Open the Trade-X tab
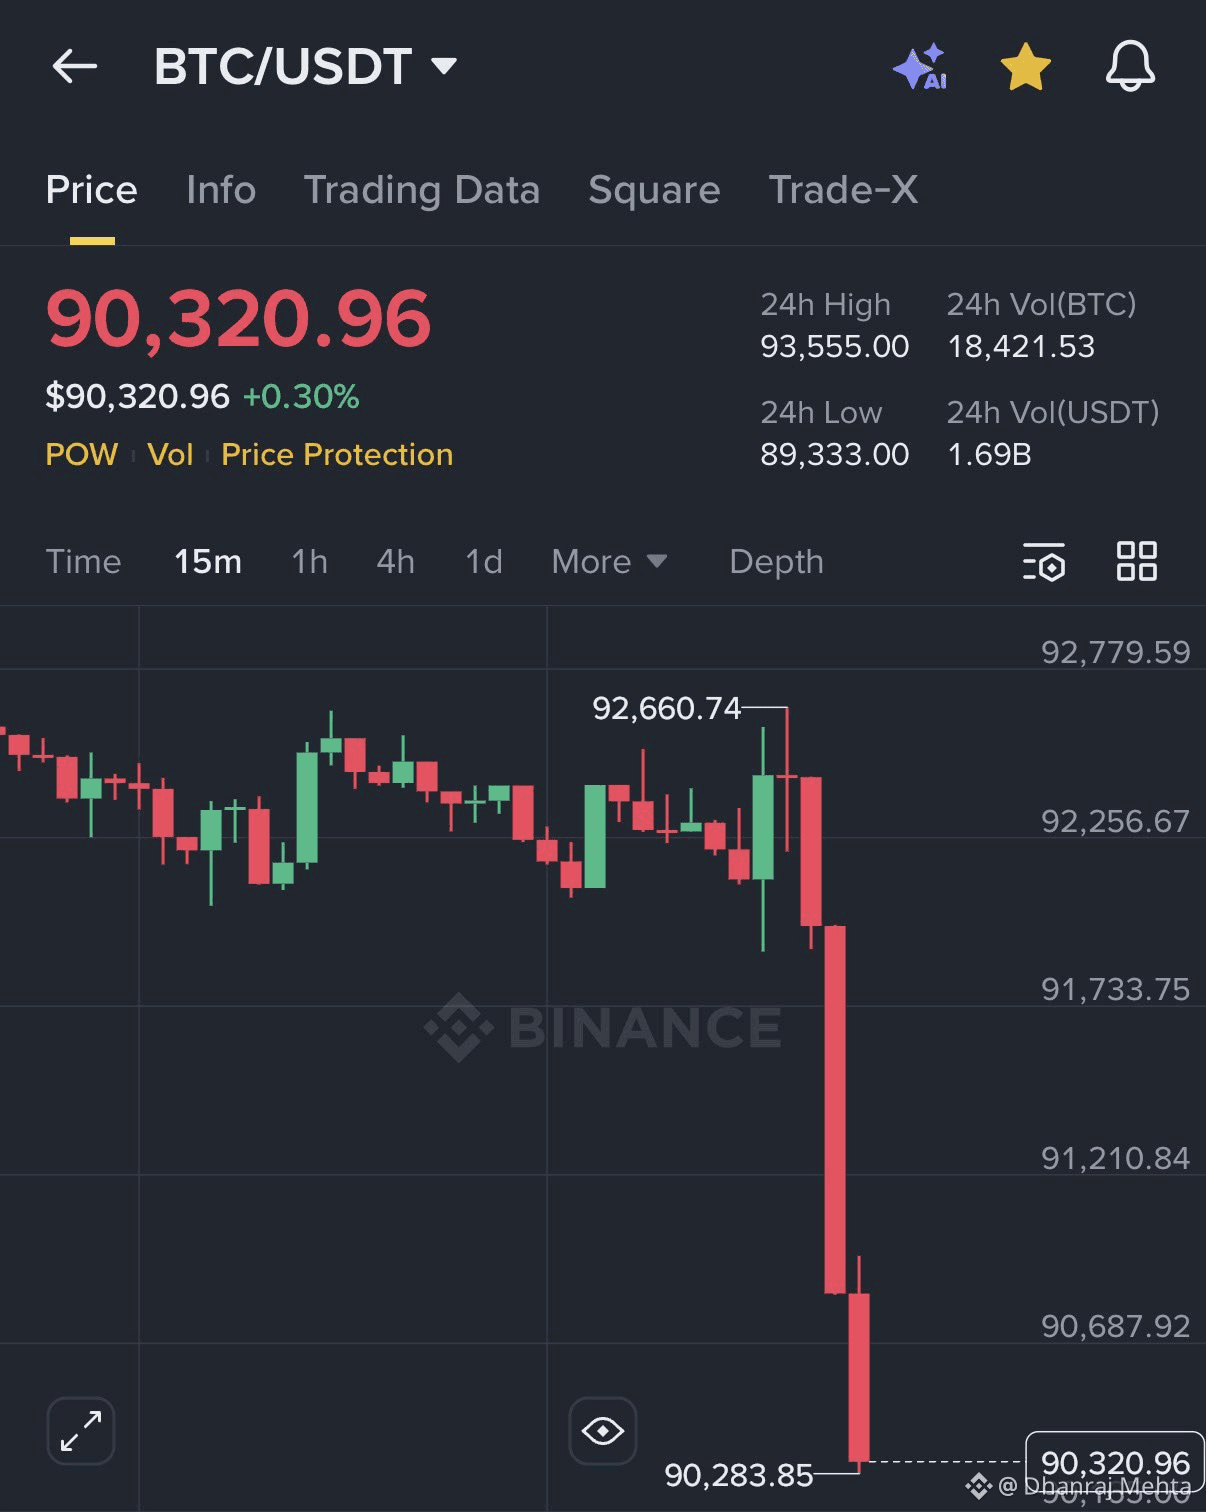Image resolution: width=1206 pixels, height=1512 pixels. pyautogui.click(x=843, y=190)
